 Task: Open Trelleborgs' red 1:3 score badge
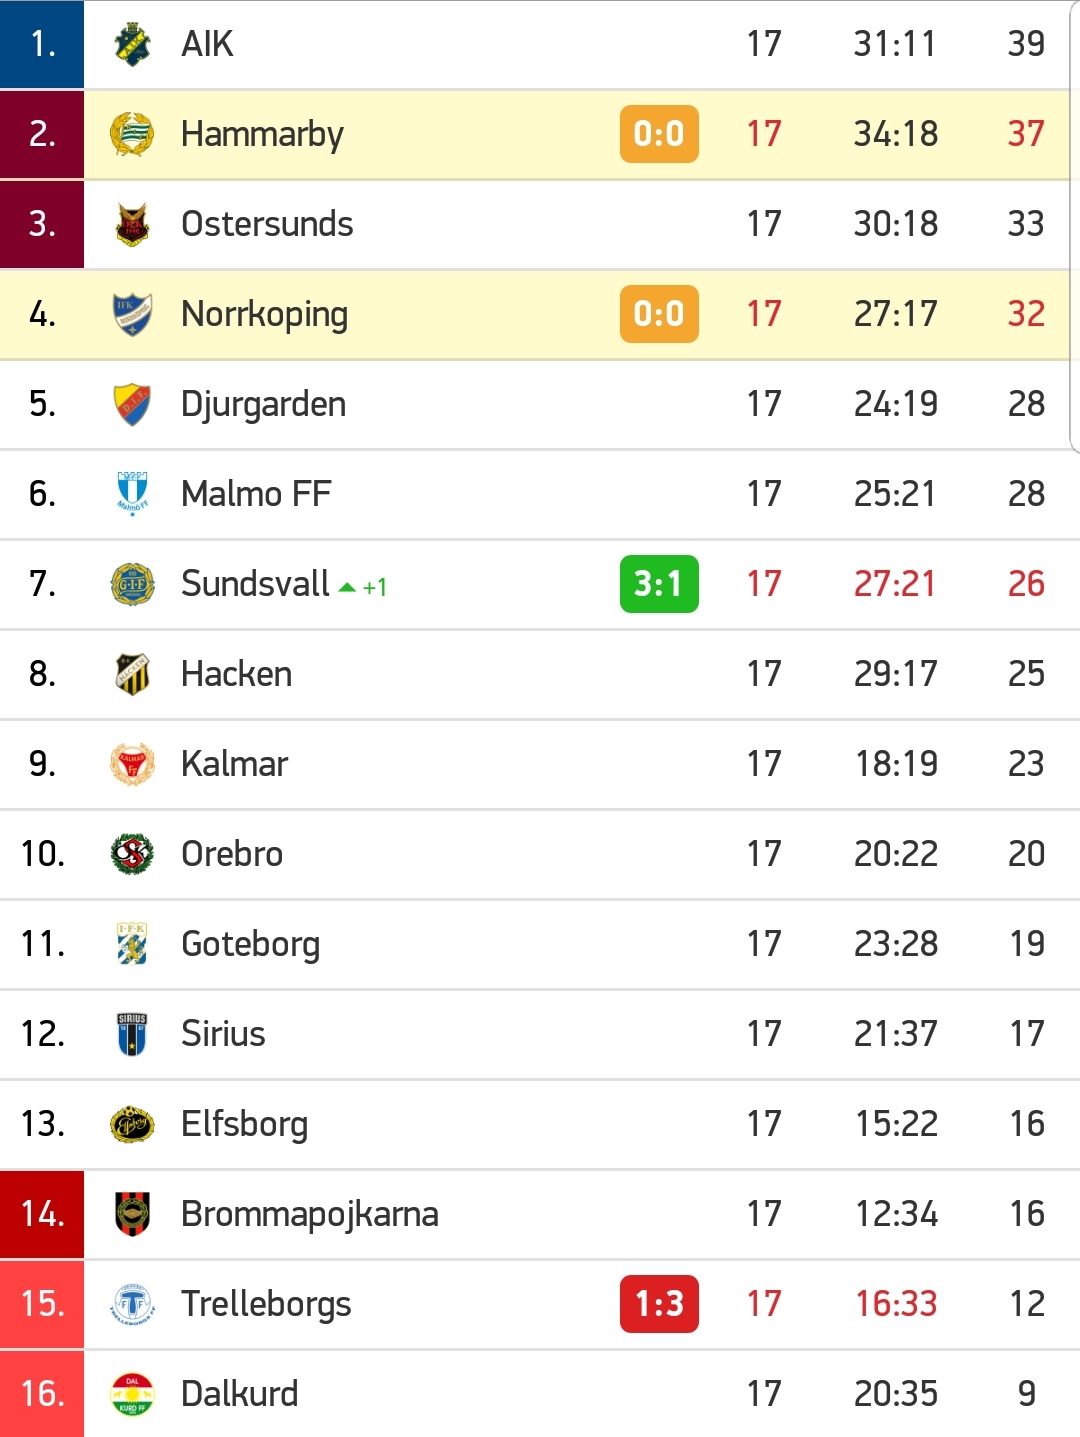click(659, 1304)
